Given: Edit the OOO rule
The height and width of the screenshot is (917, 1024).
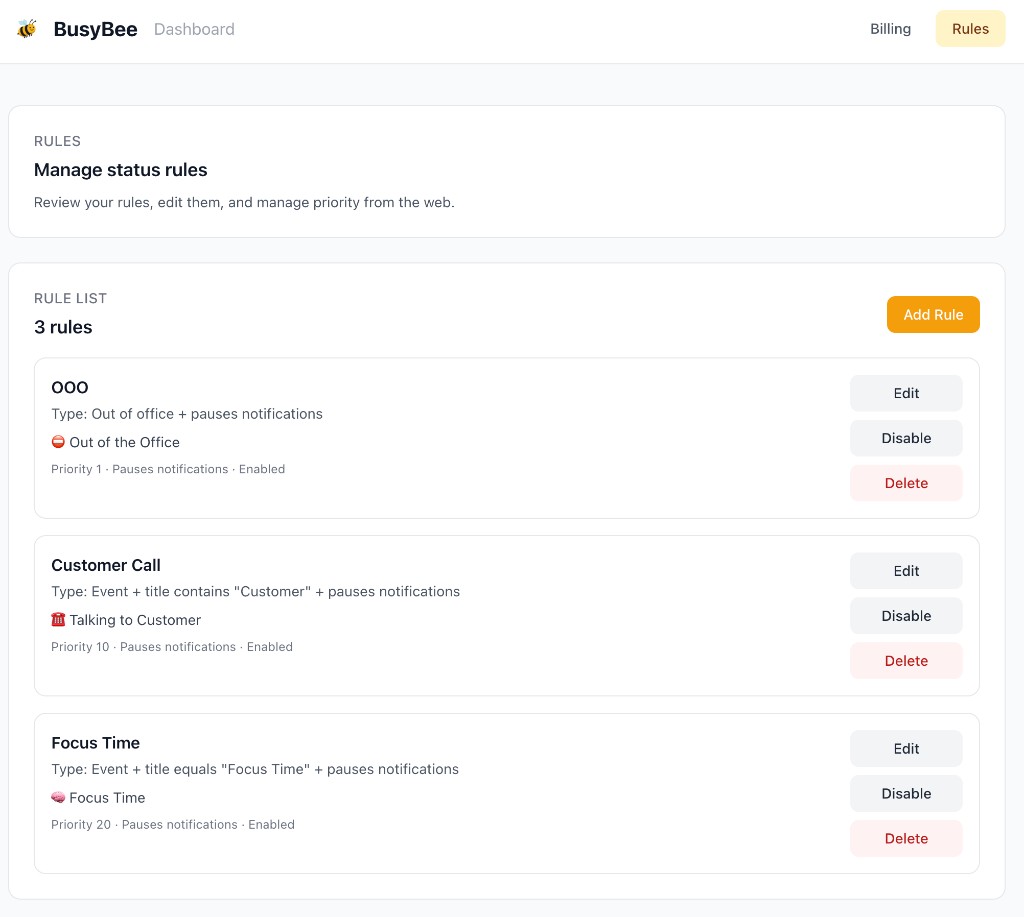Looking at the screenshot, I should 906,393.
